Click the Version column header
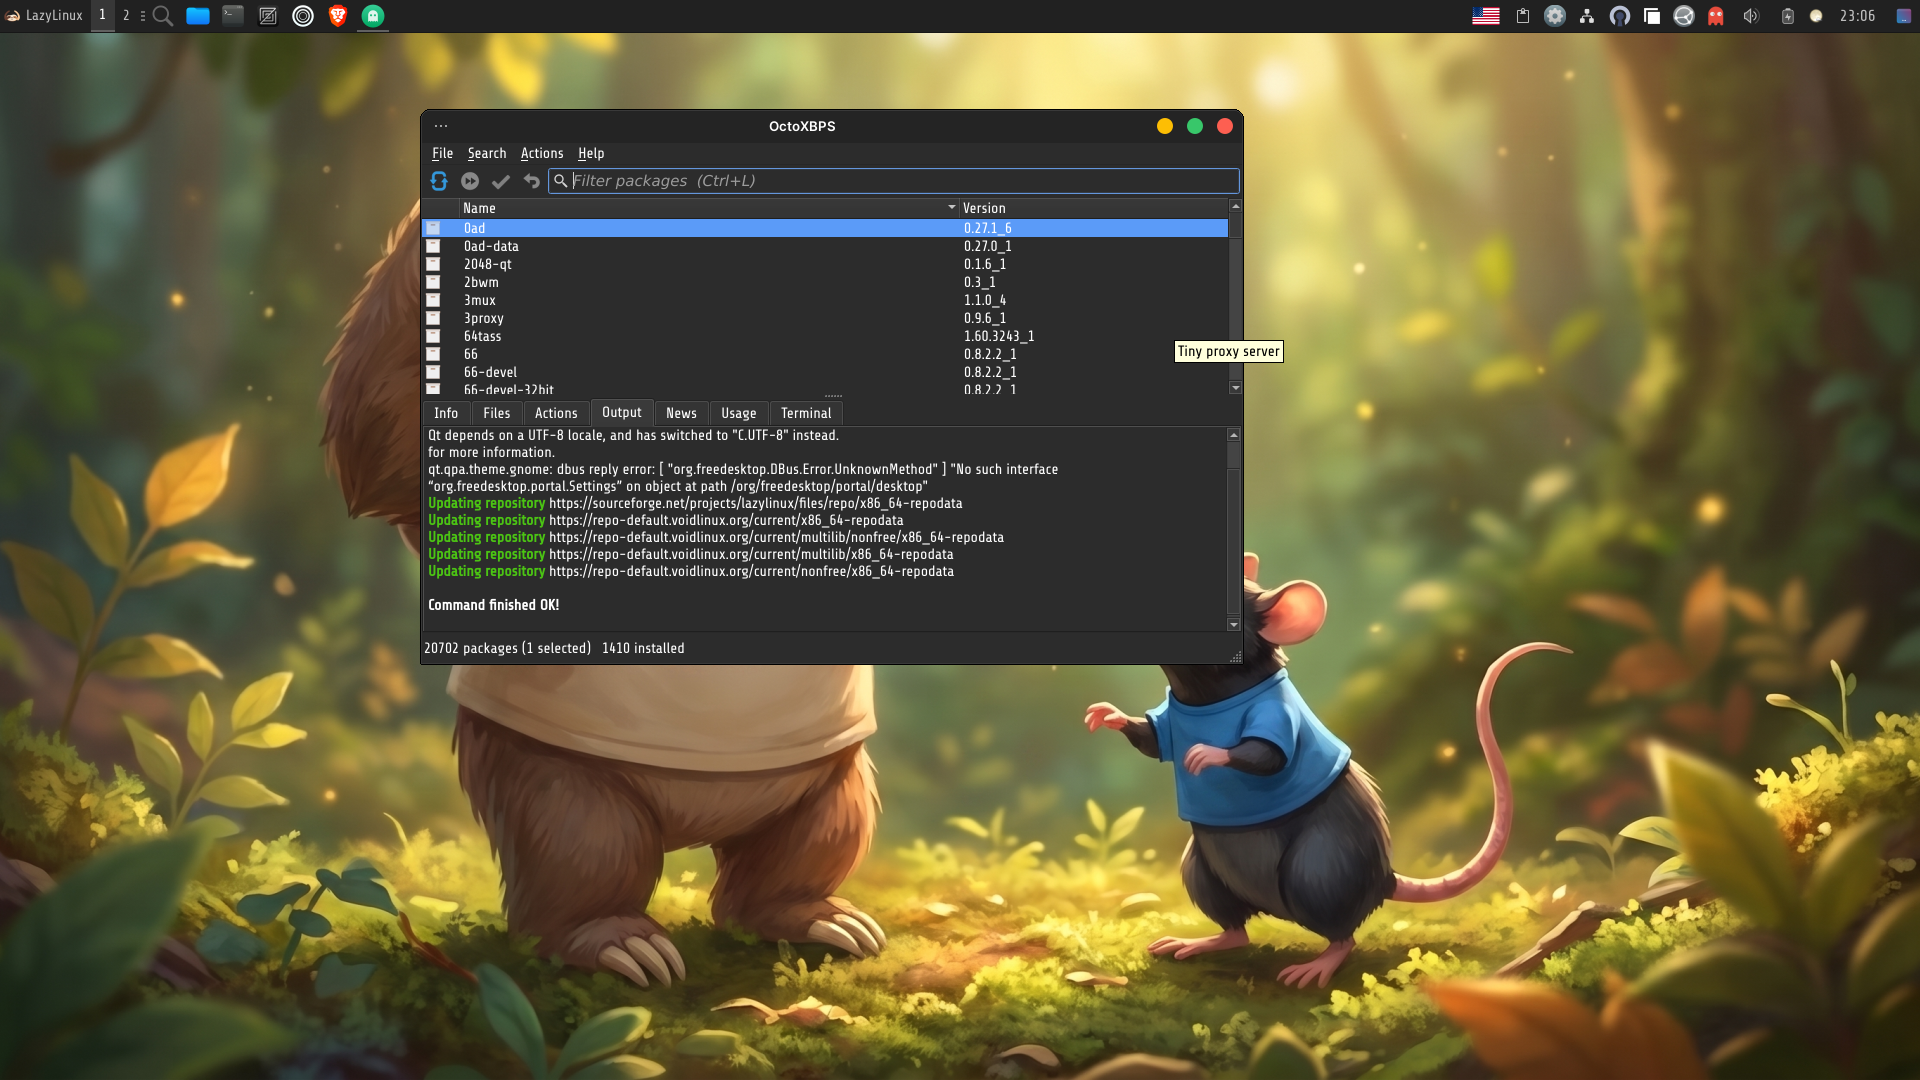 (1093, 208)
